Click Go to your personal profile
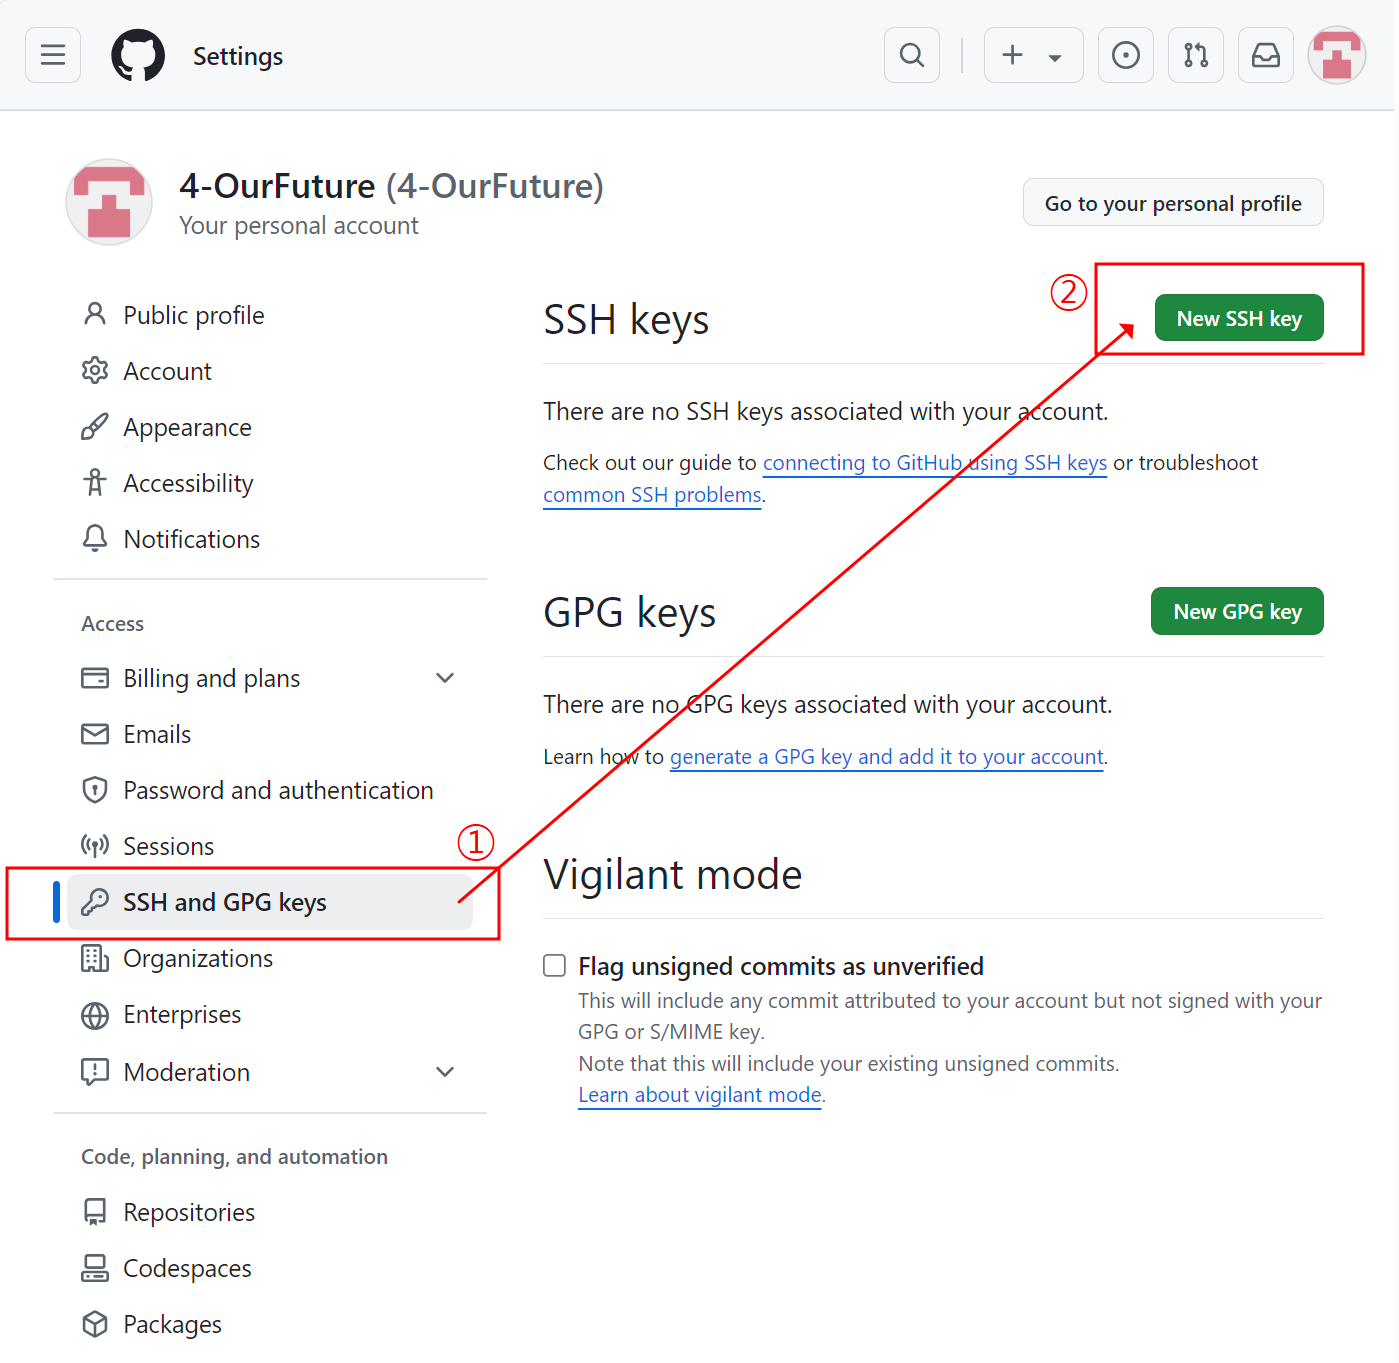Viewport: 1399px width, 1363px height. click(1173, 203)
